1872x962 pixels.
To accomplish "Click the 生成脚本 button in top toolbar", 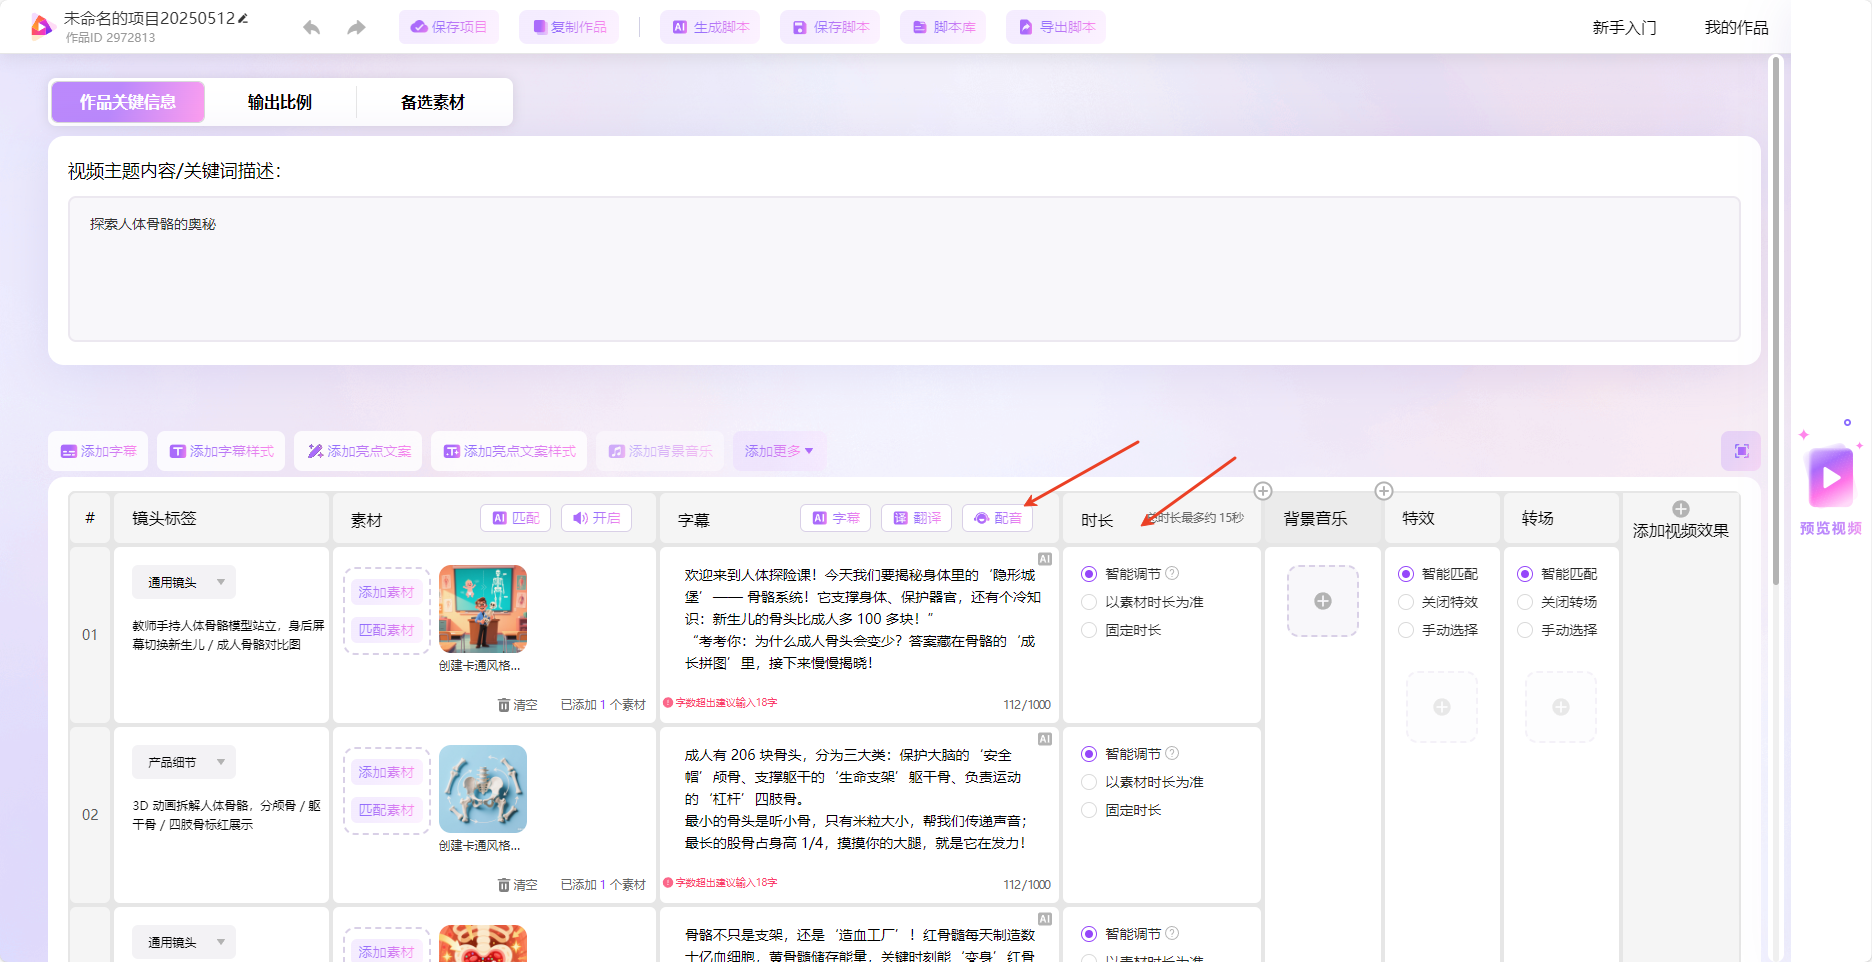I will pyautogui.click(x=709, y=27).
